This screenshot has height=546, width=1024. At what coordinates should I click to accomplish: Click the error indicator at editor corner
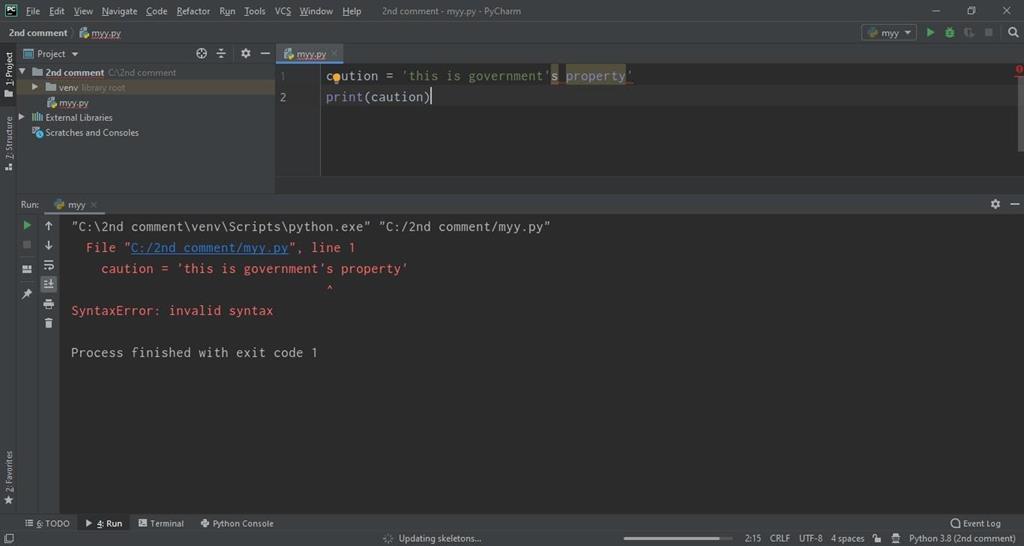1019,69
